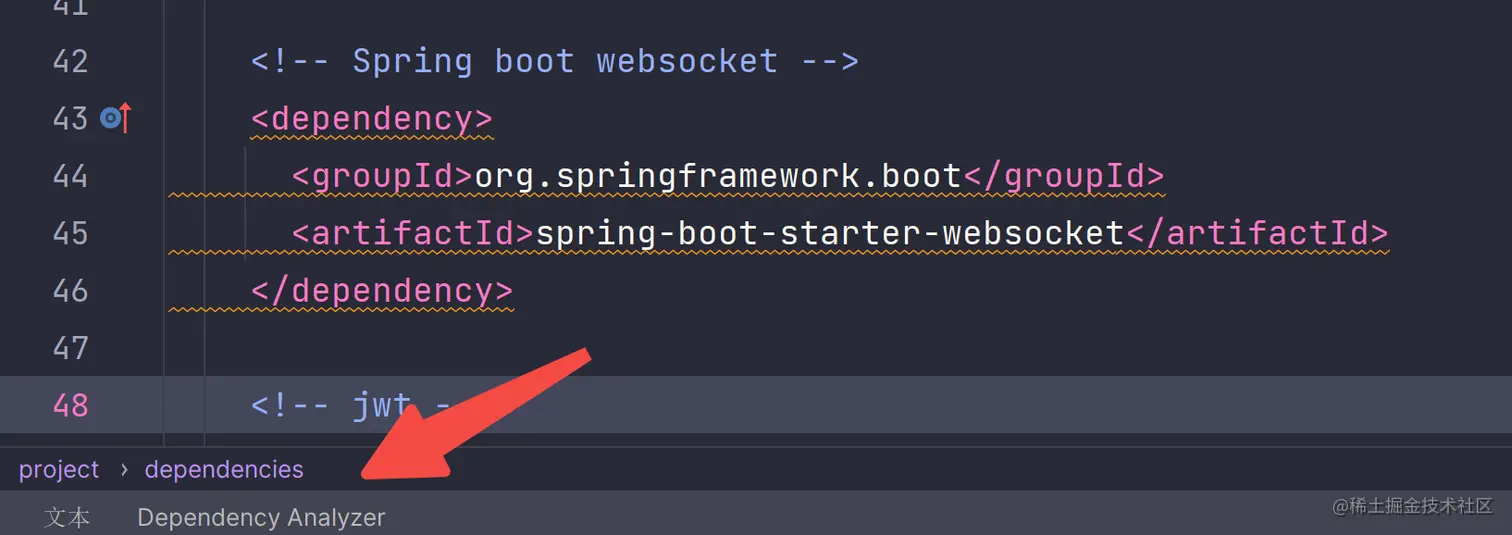
Task: Click line number 42 in the gutter
Action: coord(70,61)
